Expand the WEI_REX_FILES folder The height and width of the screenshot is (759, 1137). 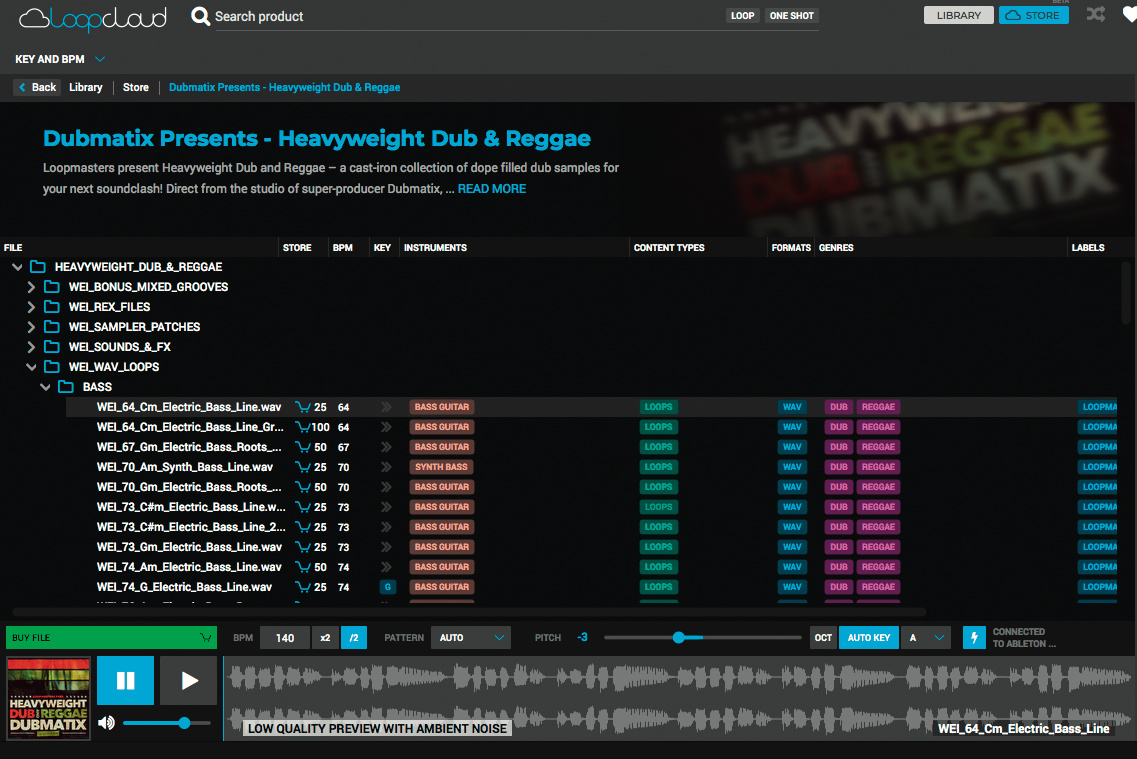click(x=31, y=307)
